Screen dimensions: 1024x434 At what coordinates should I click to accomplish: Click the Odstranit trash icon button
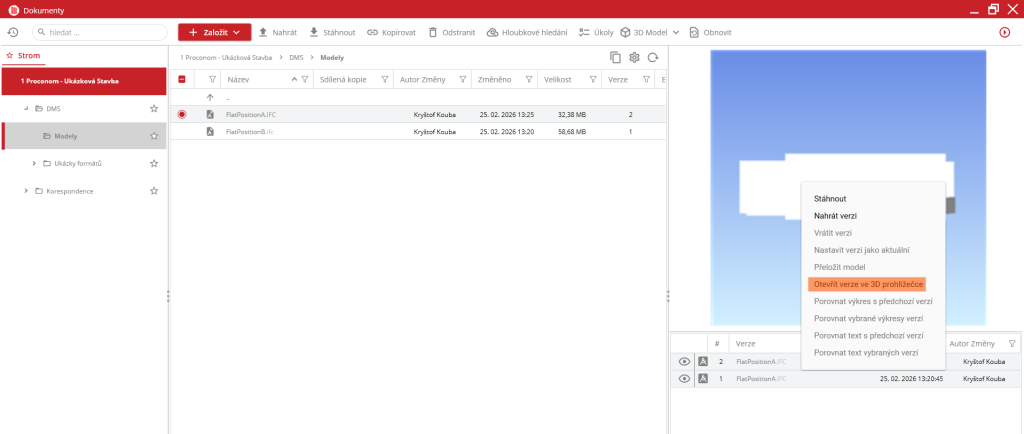446,32
